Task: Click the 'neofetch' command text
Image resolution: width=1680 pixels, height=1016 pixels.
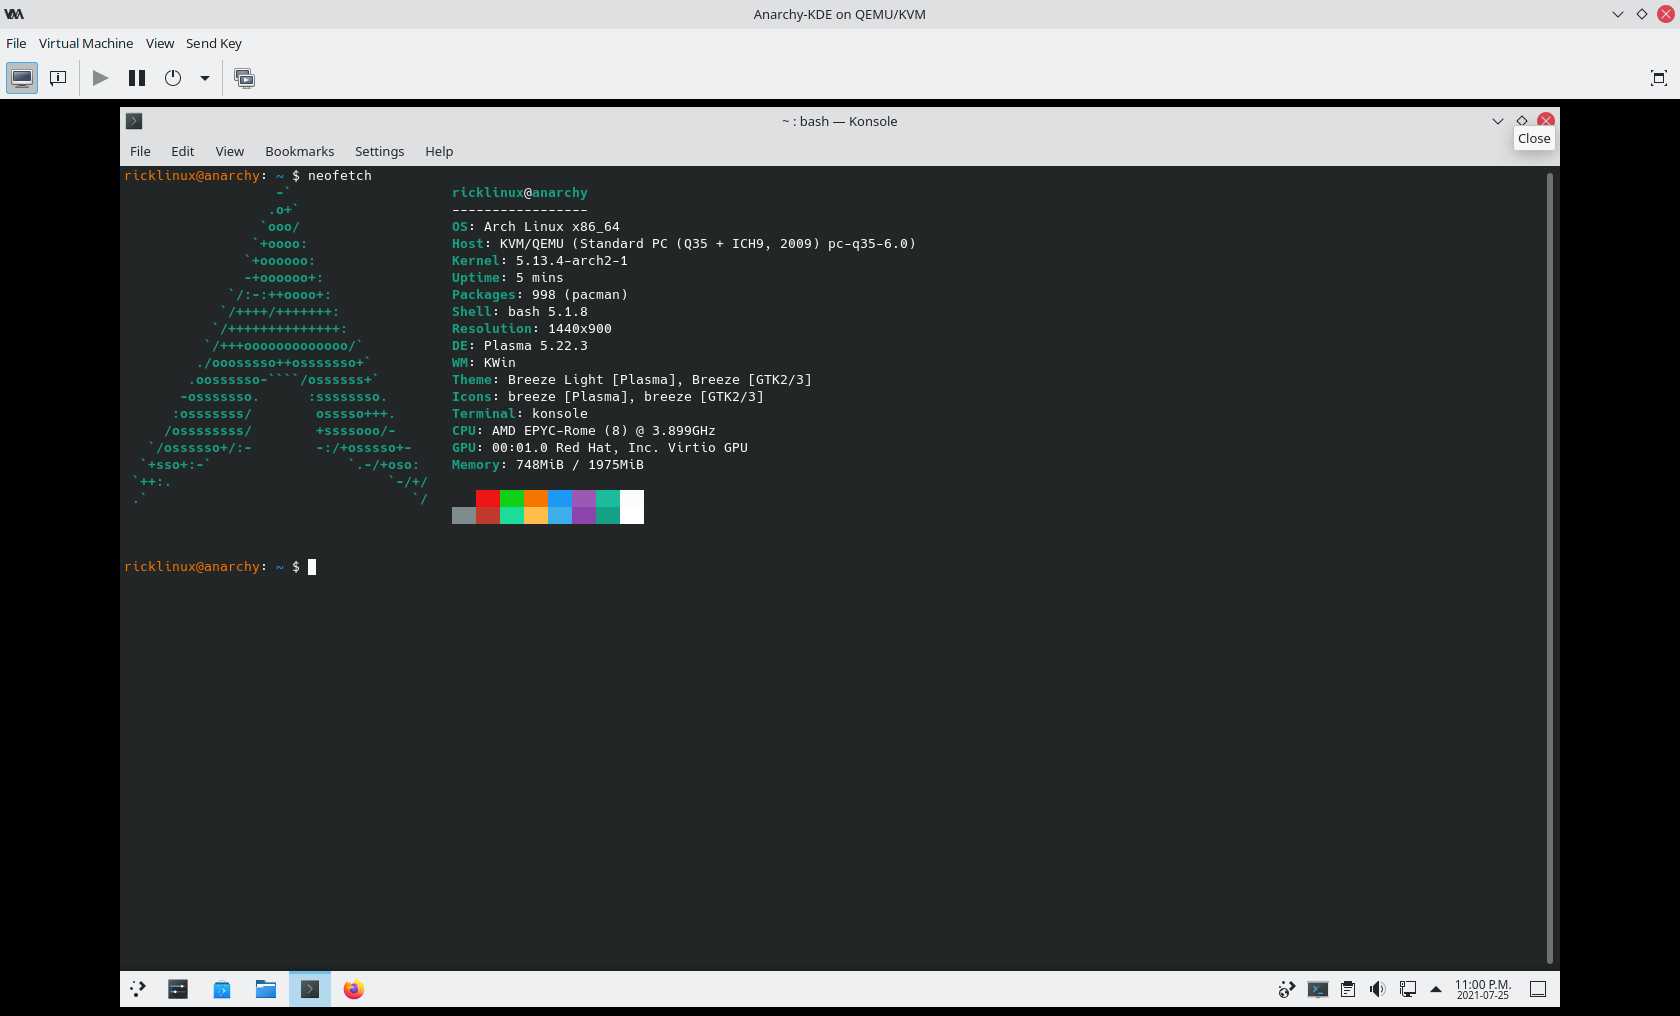Action: [x=340, y=176]
